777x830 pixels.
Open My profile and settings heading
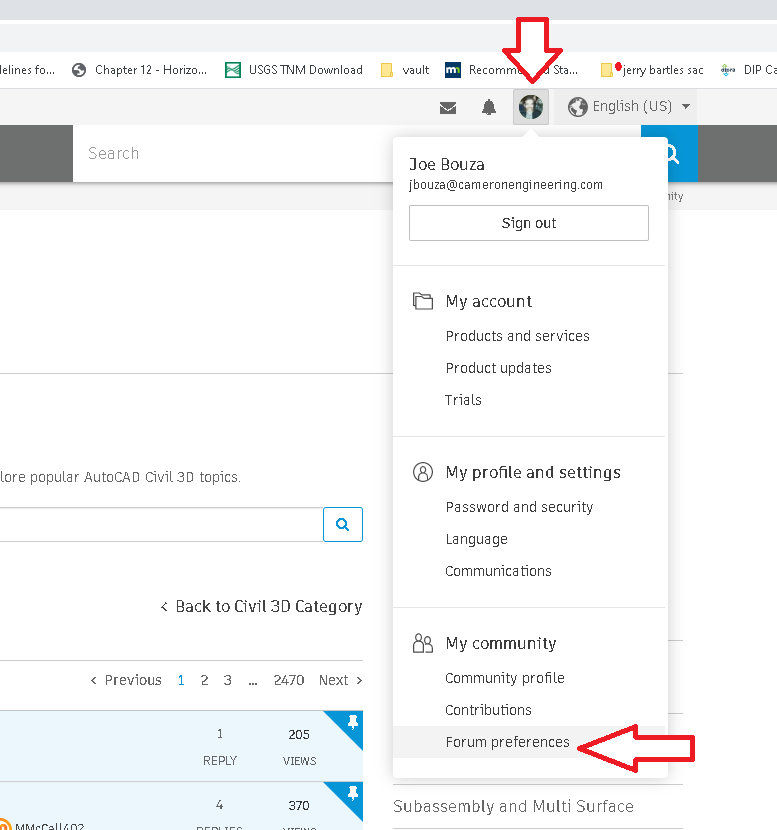[x=533, y=472]
